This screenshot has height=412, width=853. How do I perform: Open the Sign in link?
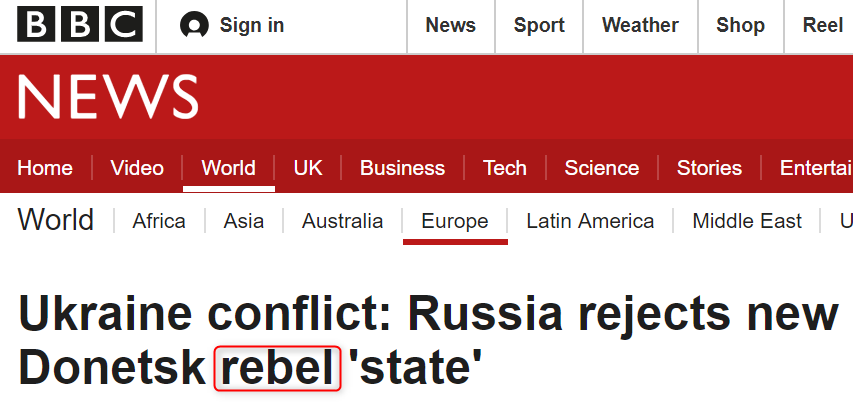(252, 26)
